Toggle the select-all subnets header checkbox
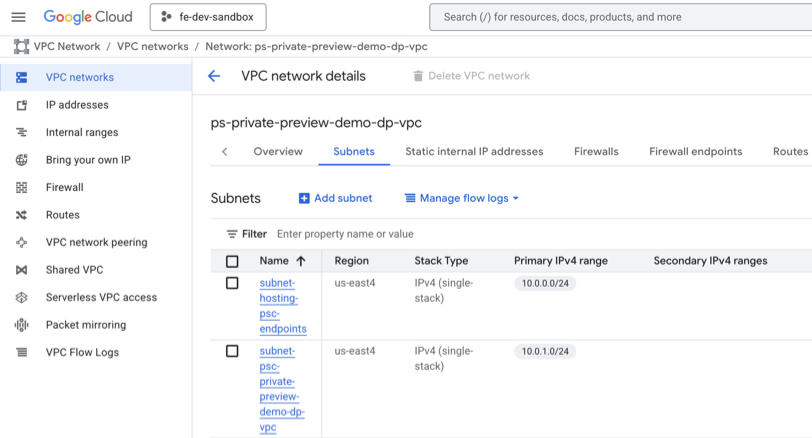Image resolution: width=812 pixels, height=438 pixels. [x=232, y=261]
